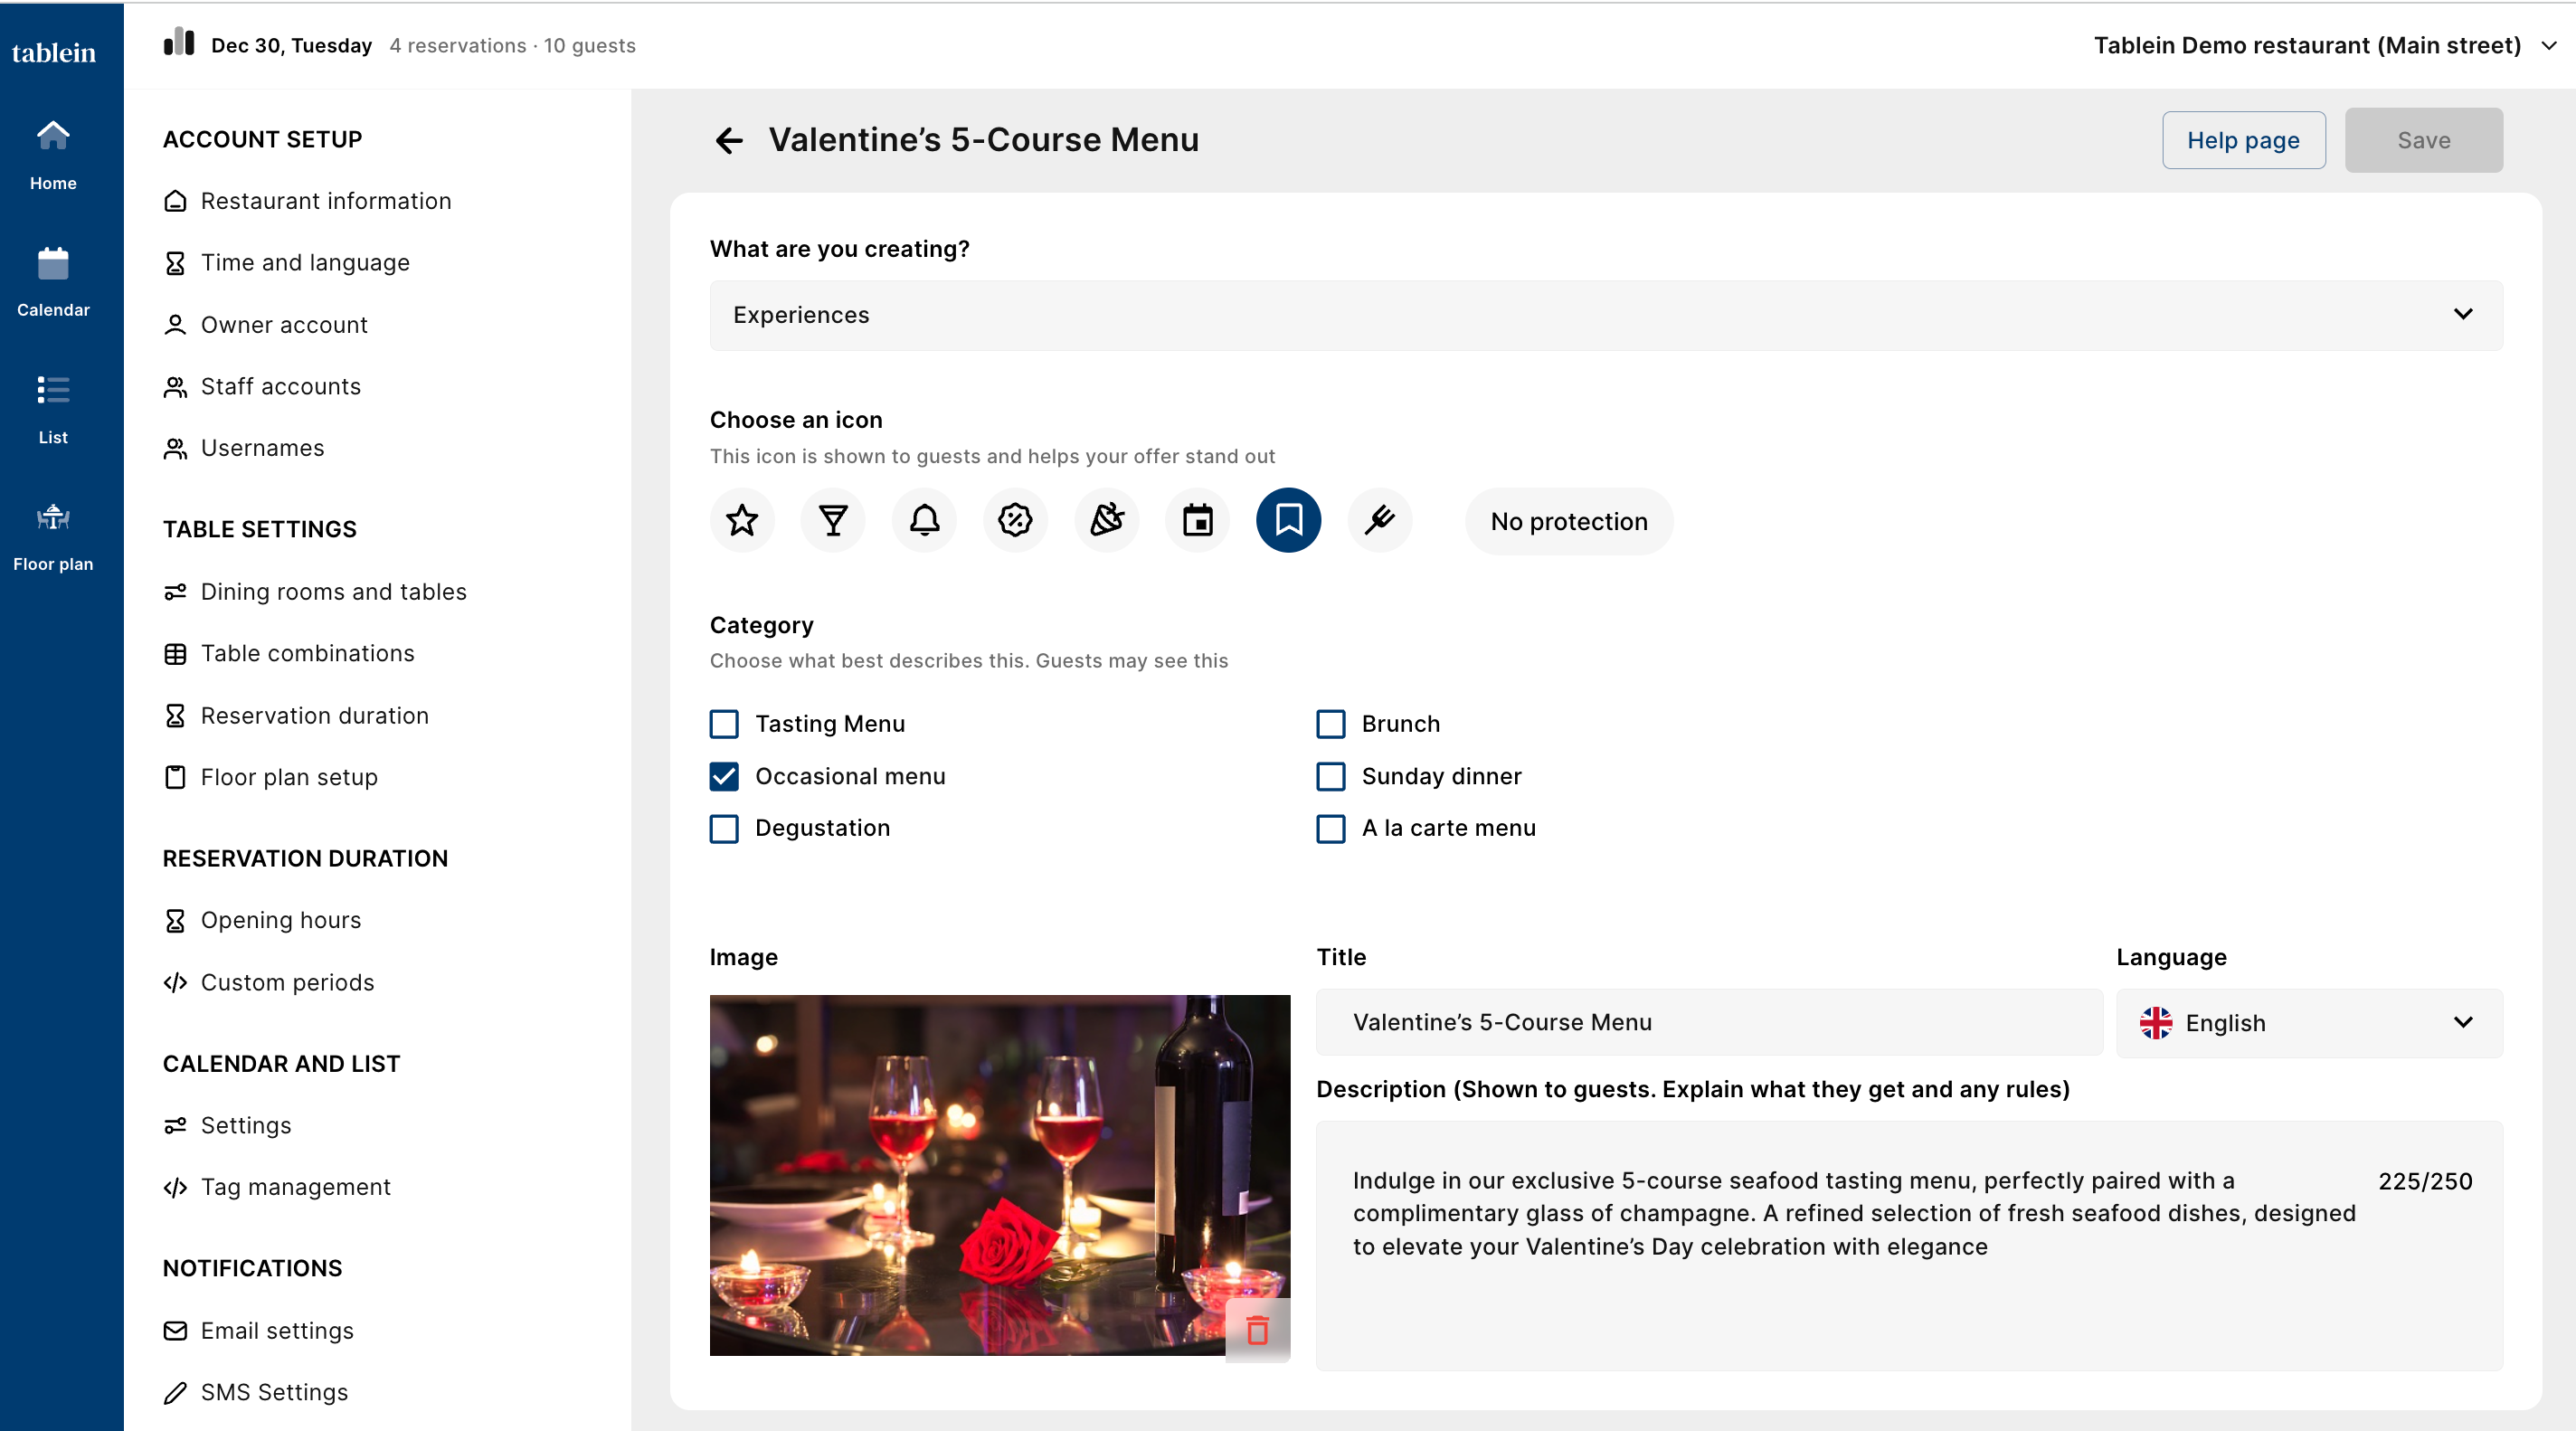Delete the uploaded image with trash icon
Screen dimensions: 2576x1431
tap(1257, 1330)
